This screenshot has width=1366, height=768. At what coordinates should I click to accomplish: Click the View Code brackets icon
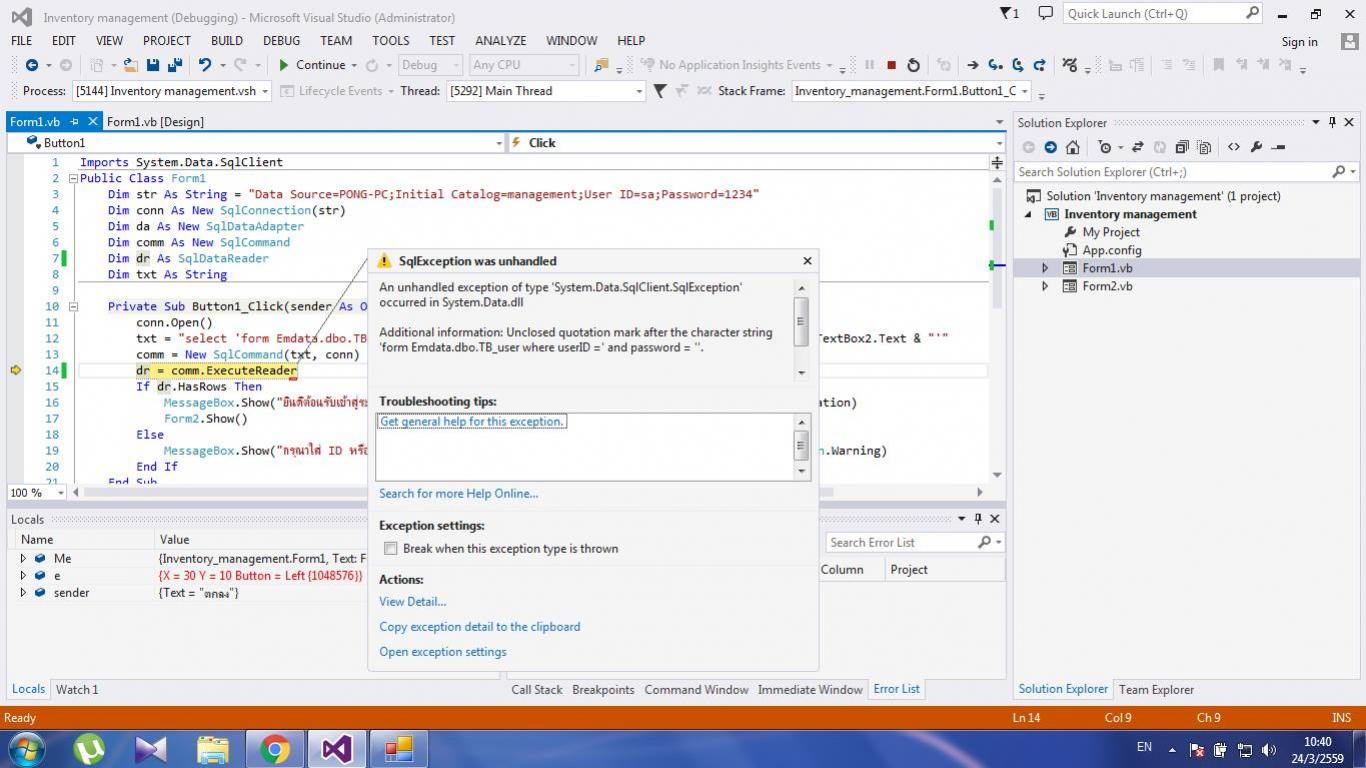[x=1233, y=147]
